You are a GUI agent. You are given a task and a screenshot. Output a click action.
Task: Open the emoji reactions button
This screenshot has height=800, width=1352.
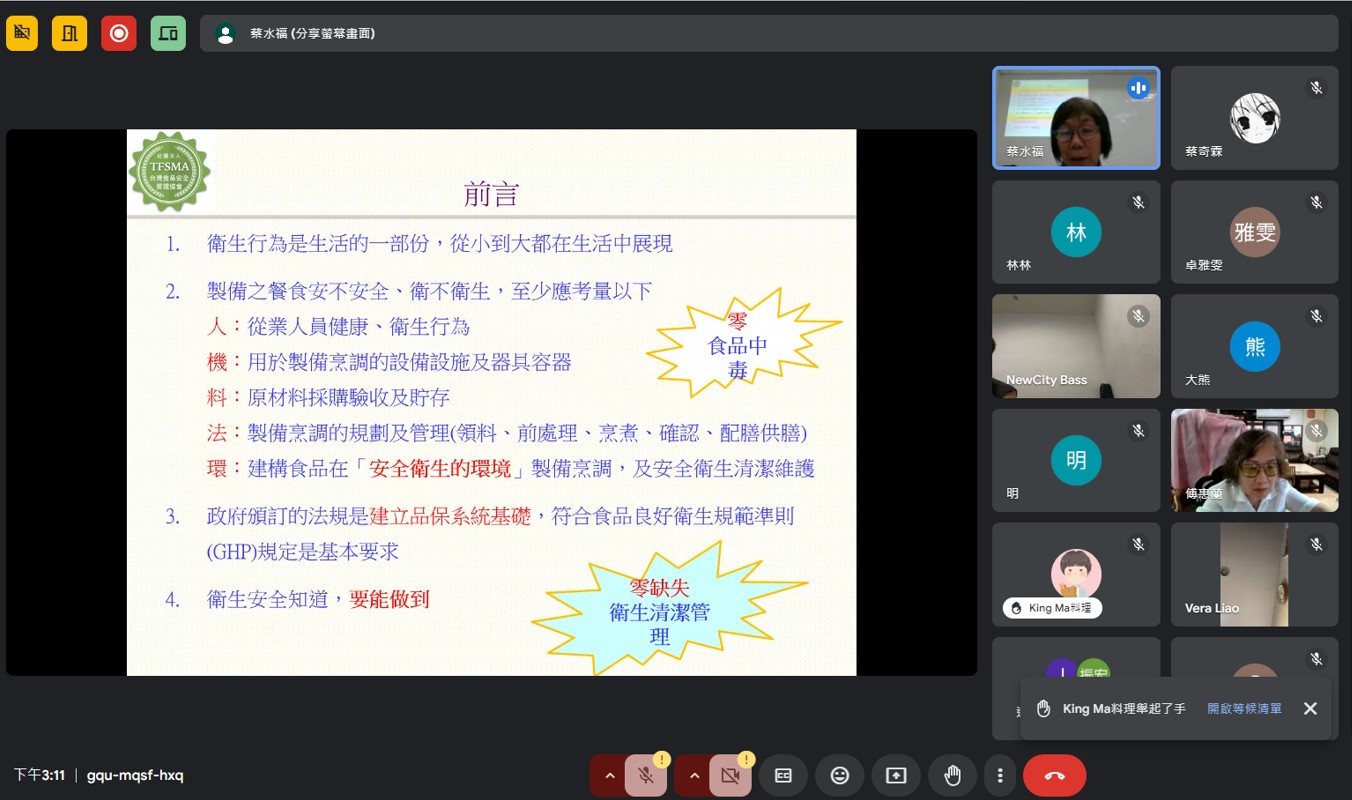click(x=840, y=775)
